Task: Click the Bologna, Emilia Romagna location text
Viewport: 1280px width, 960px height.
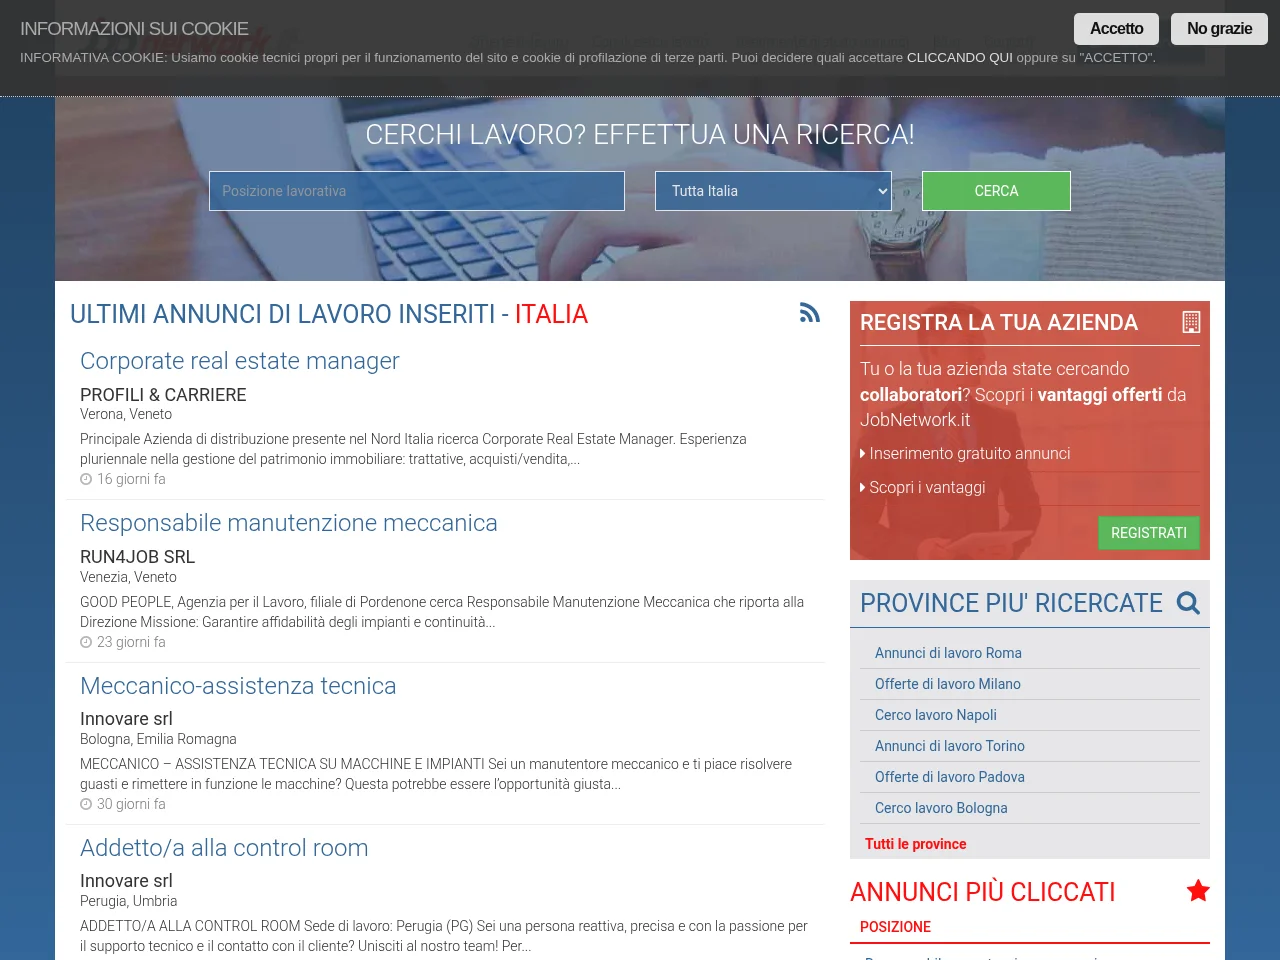Action: click(158, 739)
